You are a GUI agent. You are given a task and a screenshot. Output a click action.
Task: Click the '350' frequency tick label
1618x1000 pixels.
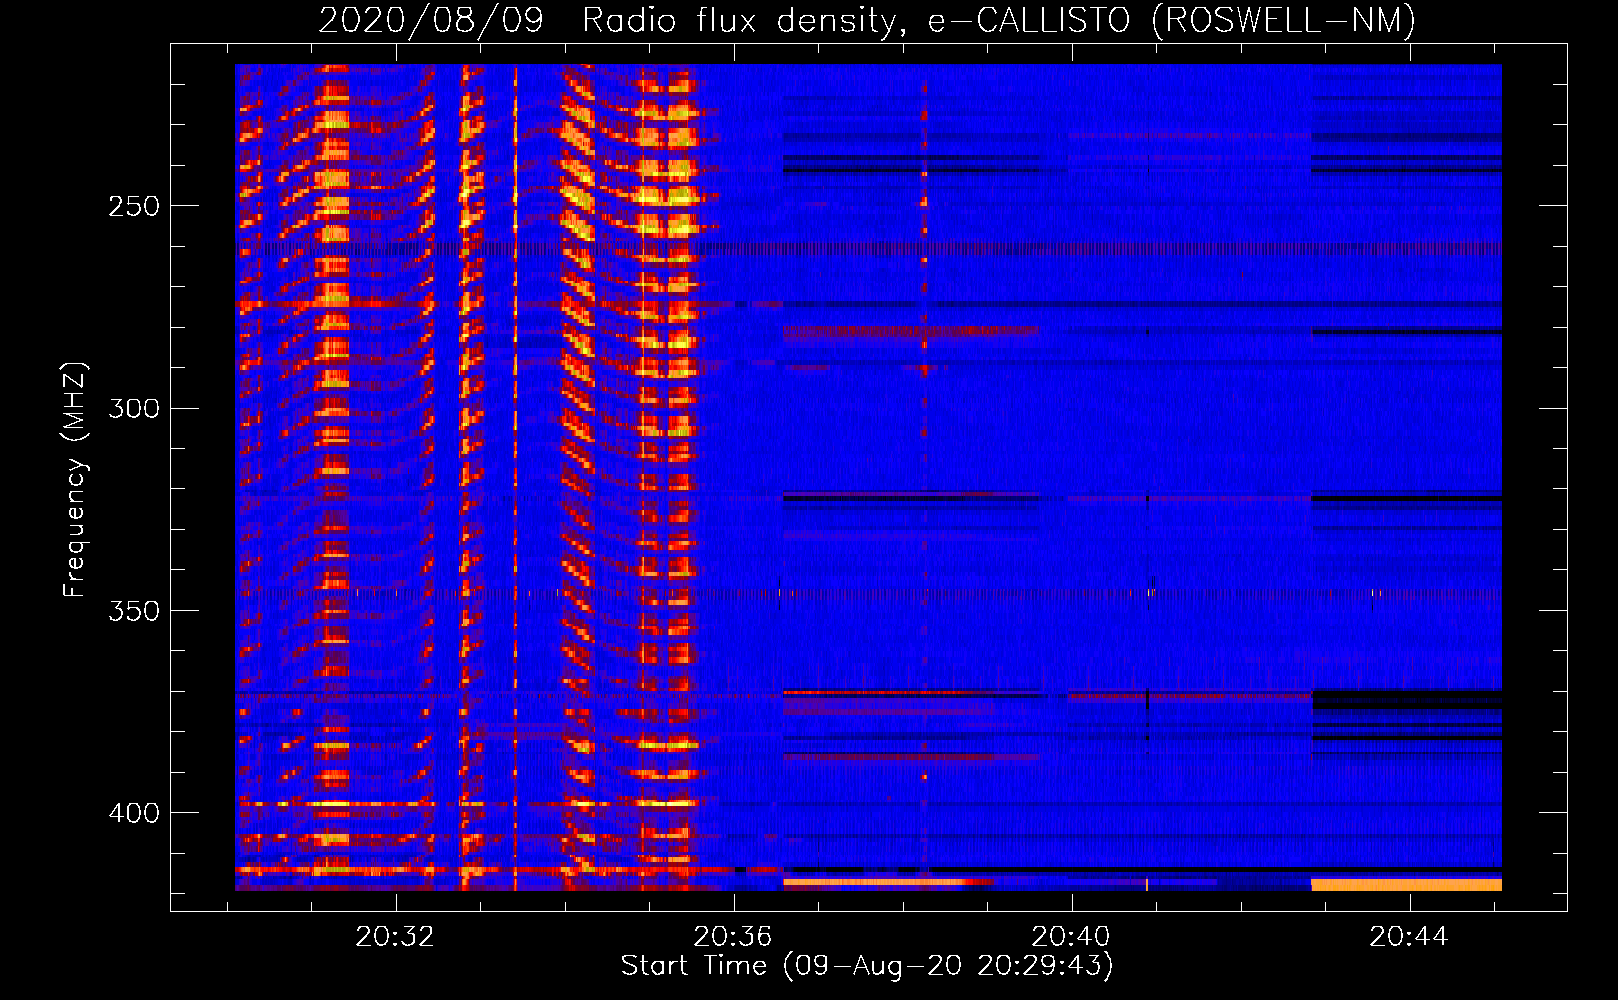(x=134, y=610)
